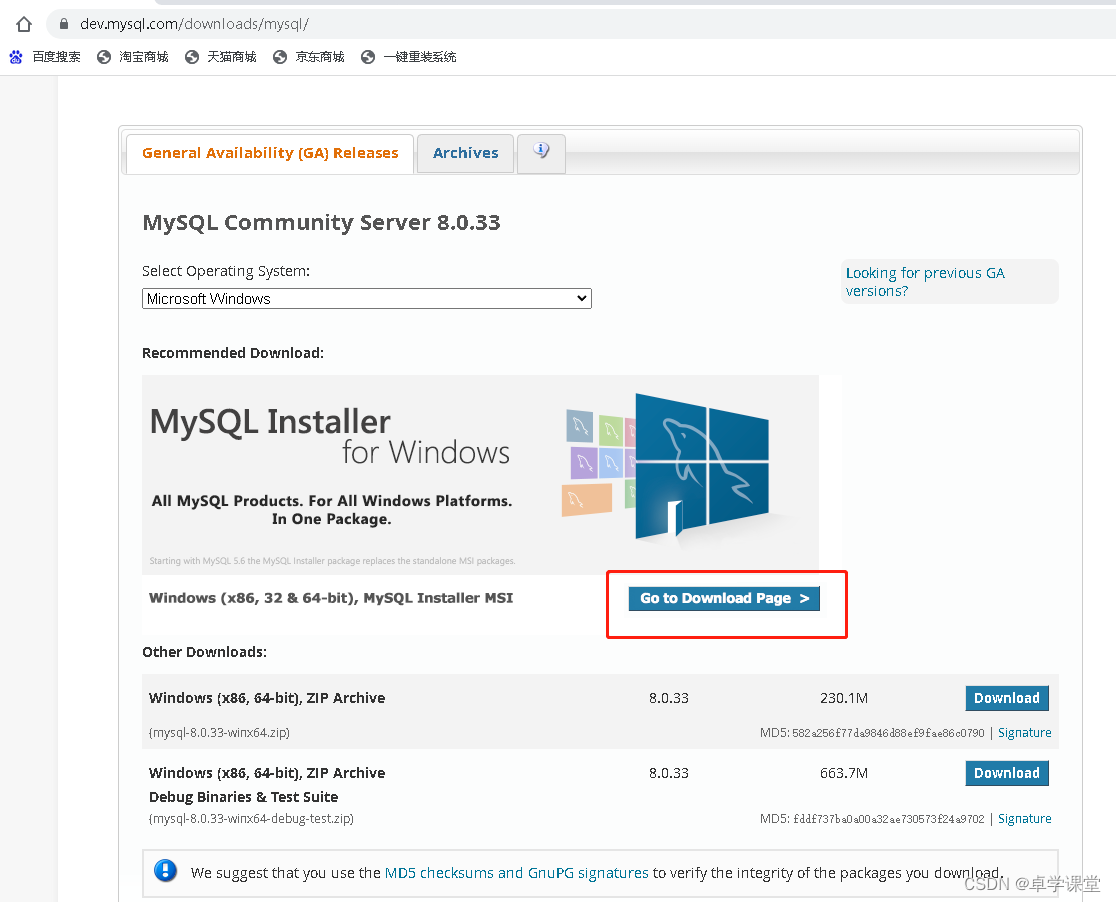1116x902 pixels.
Task: Open Signature link for mysql-8.0.33-winx64.zip
Action: 1024,733
